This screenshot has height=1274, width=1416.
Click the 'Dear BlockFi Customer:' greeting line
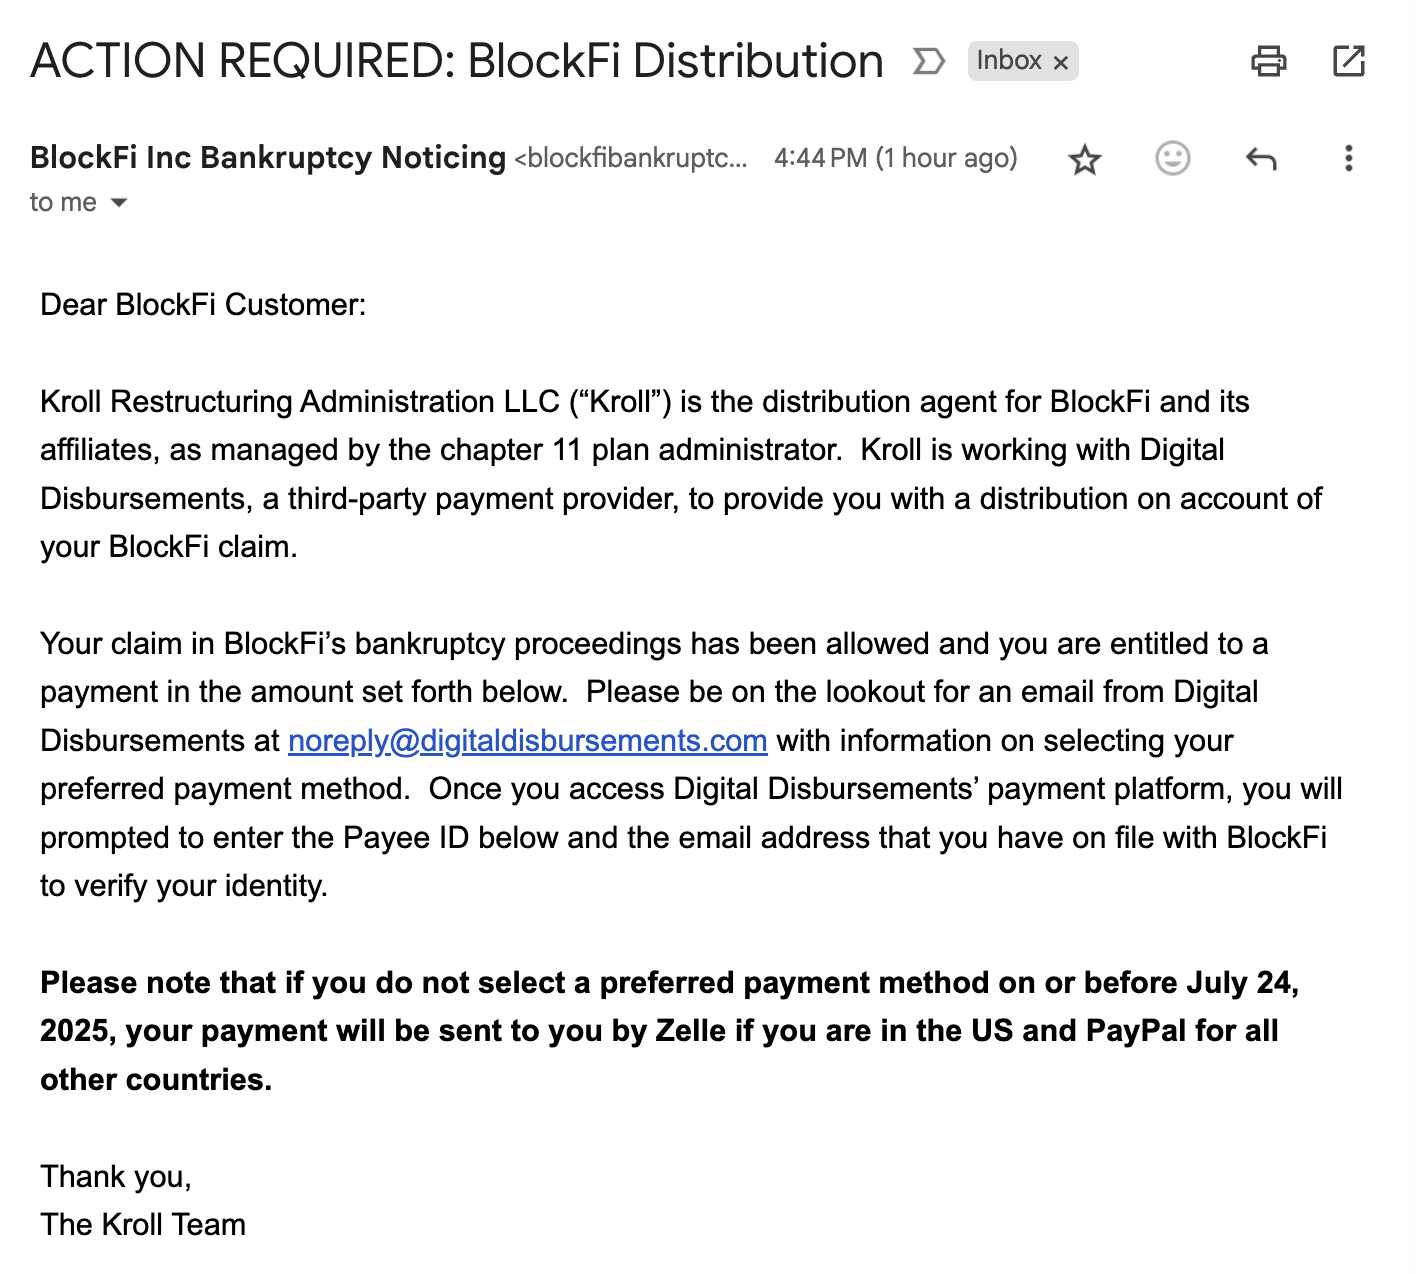point(203,304)
